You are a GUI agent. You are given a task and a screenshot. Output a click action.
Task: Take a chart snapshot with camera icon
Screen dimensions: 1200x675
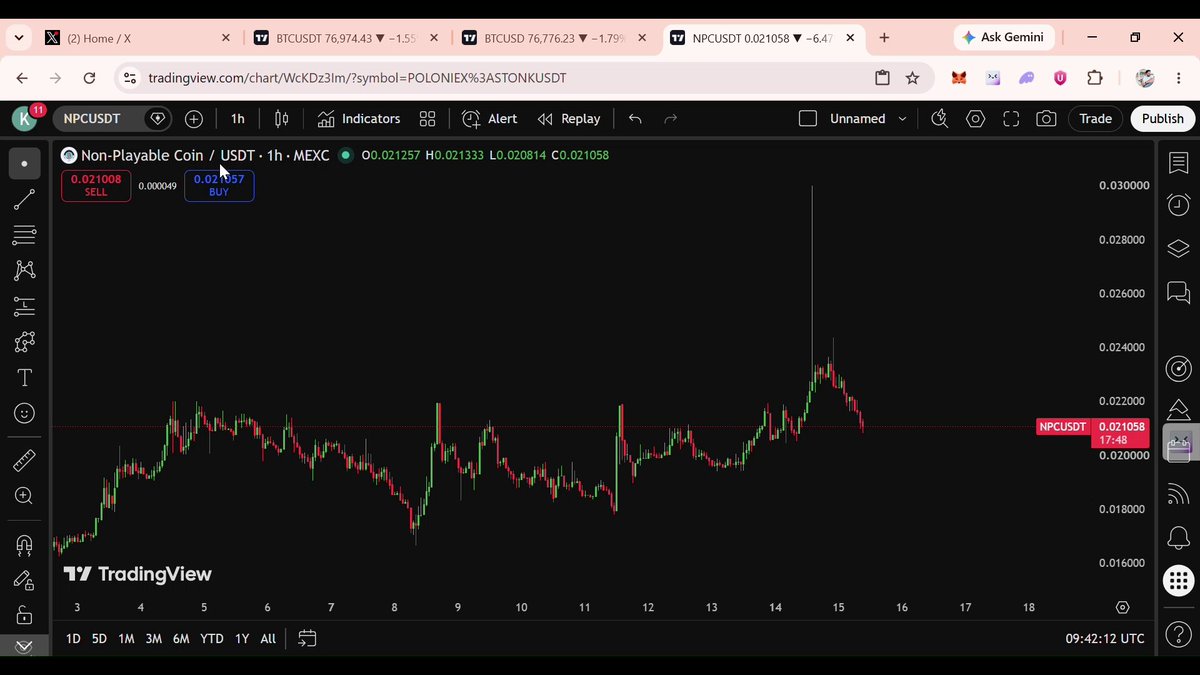point(1046,119)
